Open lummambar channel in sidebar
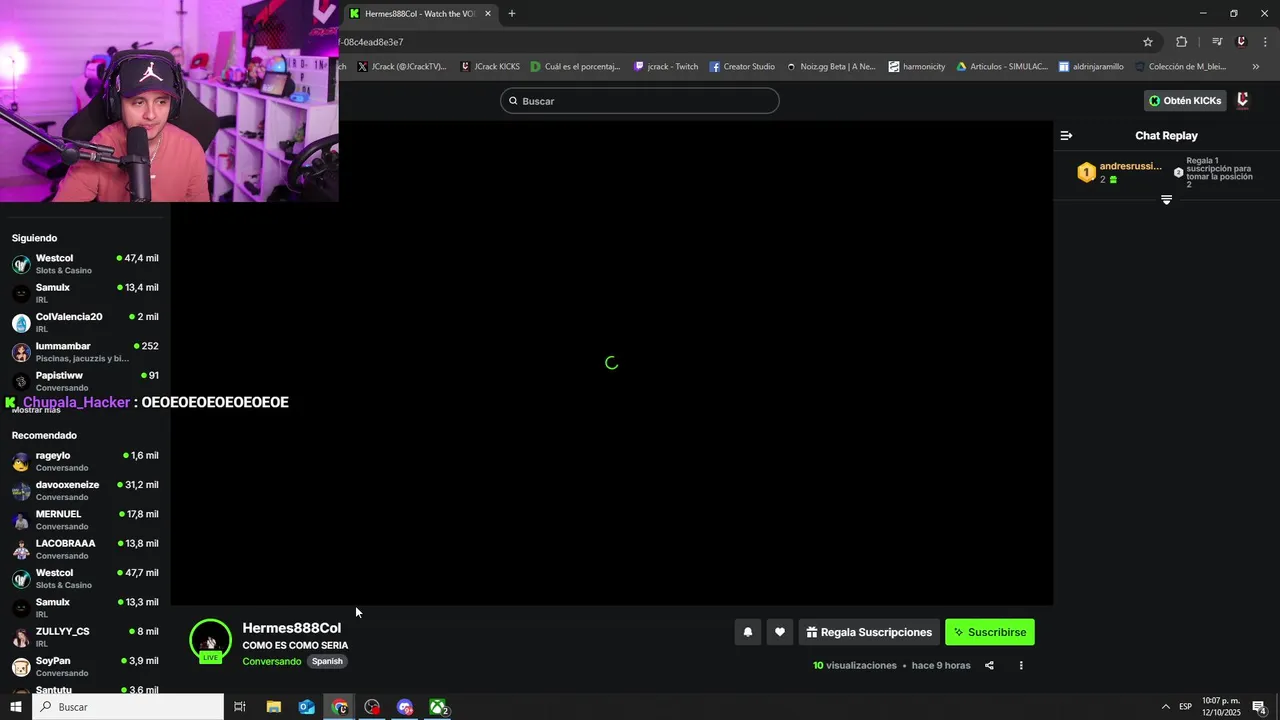The height and width of the screenshot is (720, 1280). tap(85, 351)
